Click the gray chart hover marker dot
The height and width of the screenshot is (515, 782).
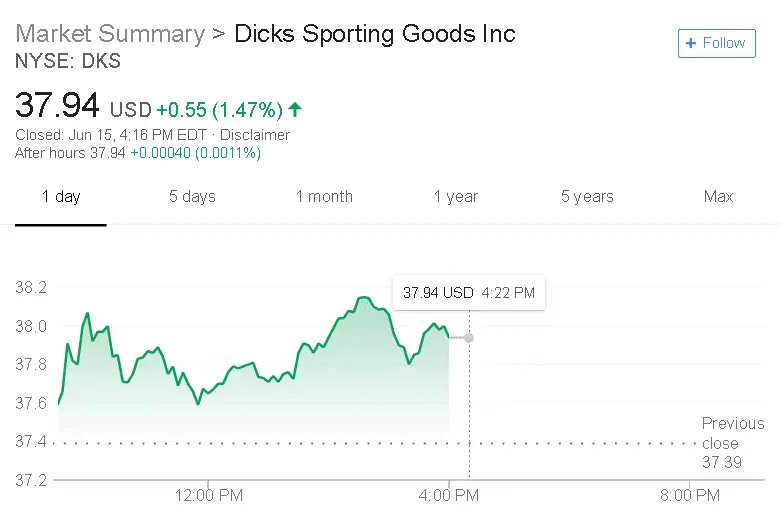pos(469,338)
